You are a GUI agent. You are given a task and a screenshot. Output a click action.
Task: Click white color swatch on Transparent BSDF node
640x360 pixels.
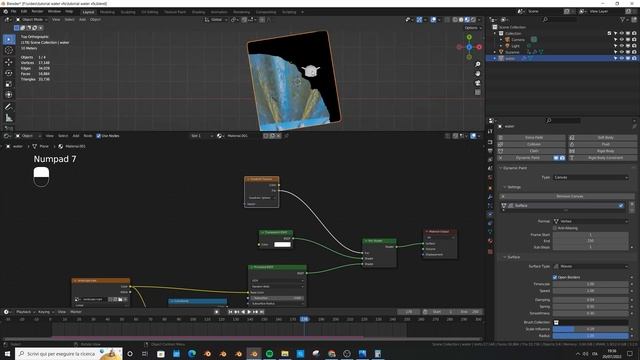(x=282, y=244)
